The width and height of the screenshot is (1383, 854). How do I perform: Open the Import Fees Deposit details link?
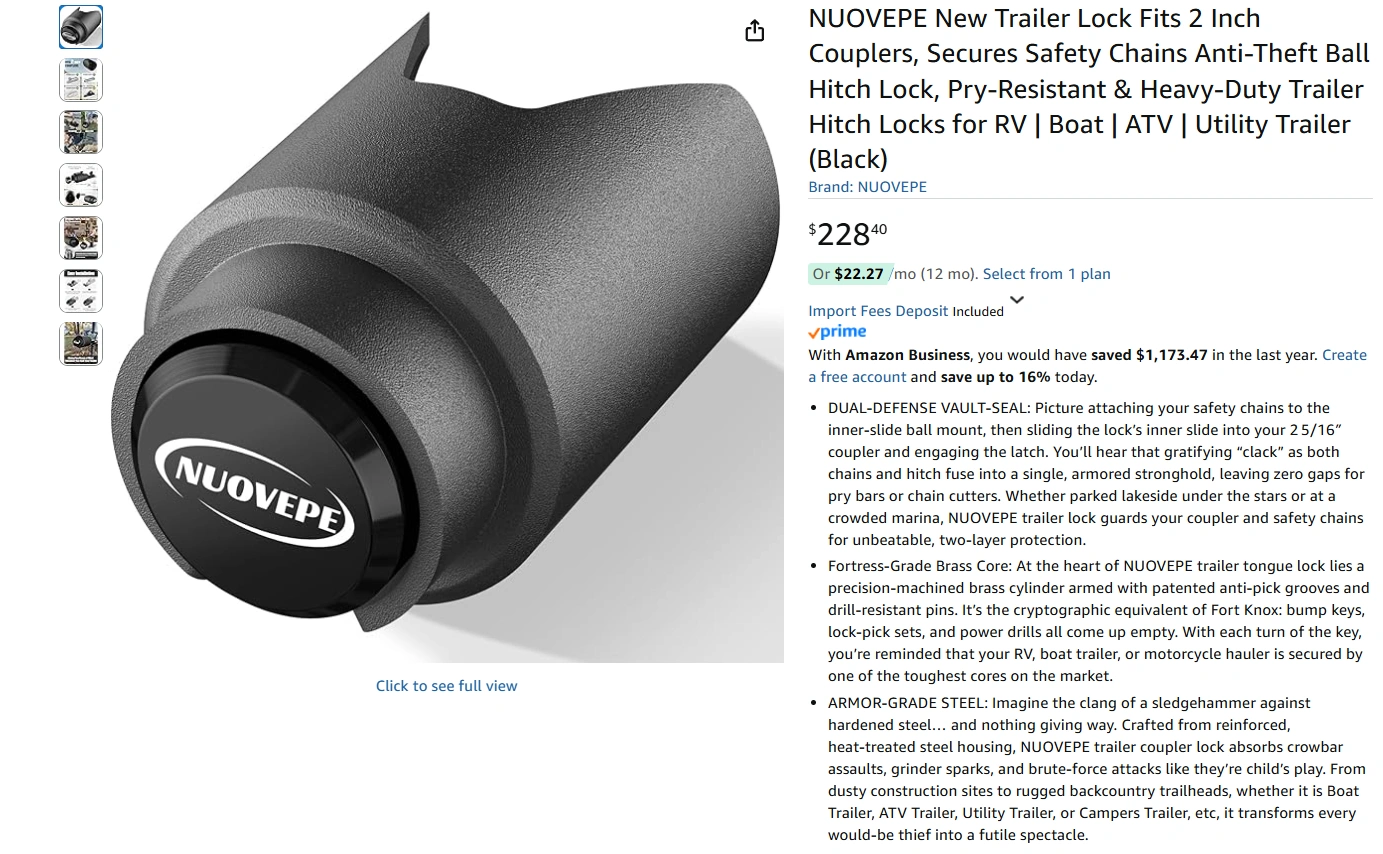tap(878, 311)
